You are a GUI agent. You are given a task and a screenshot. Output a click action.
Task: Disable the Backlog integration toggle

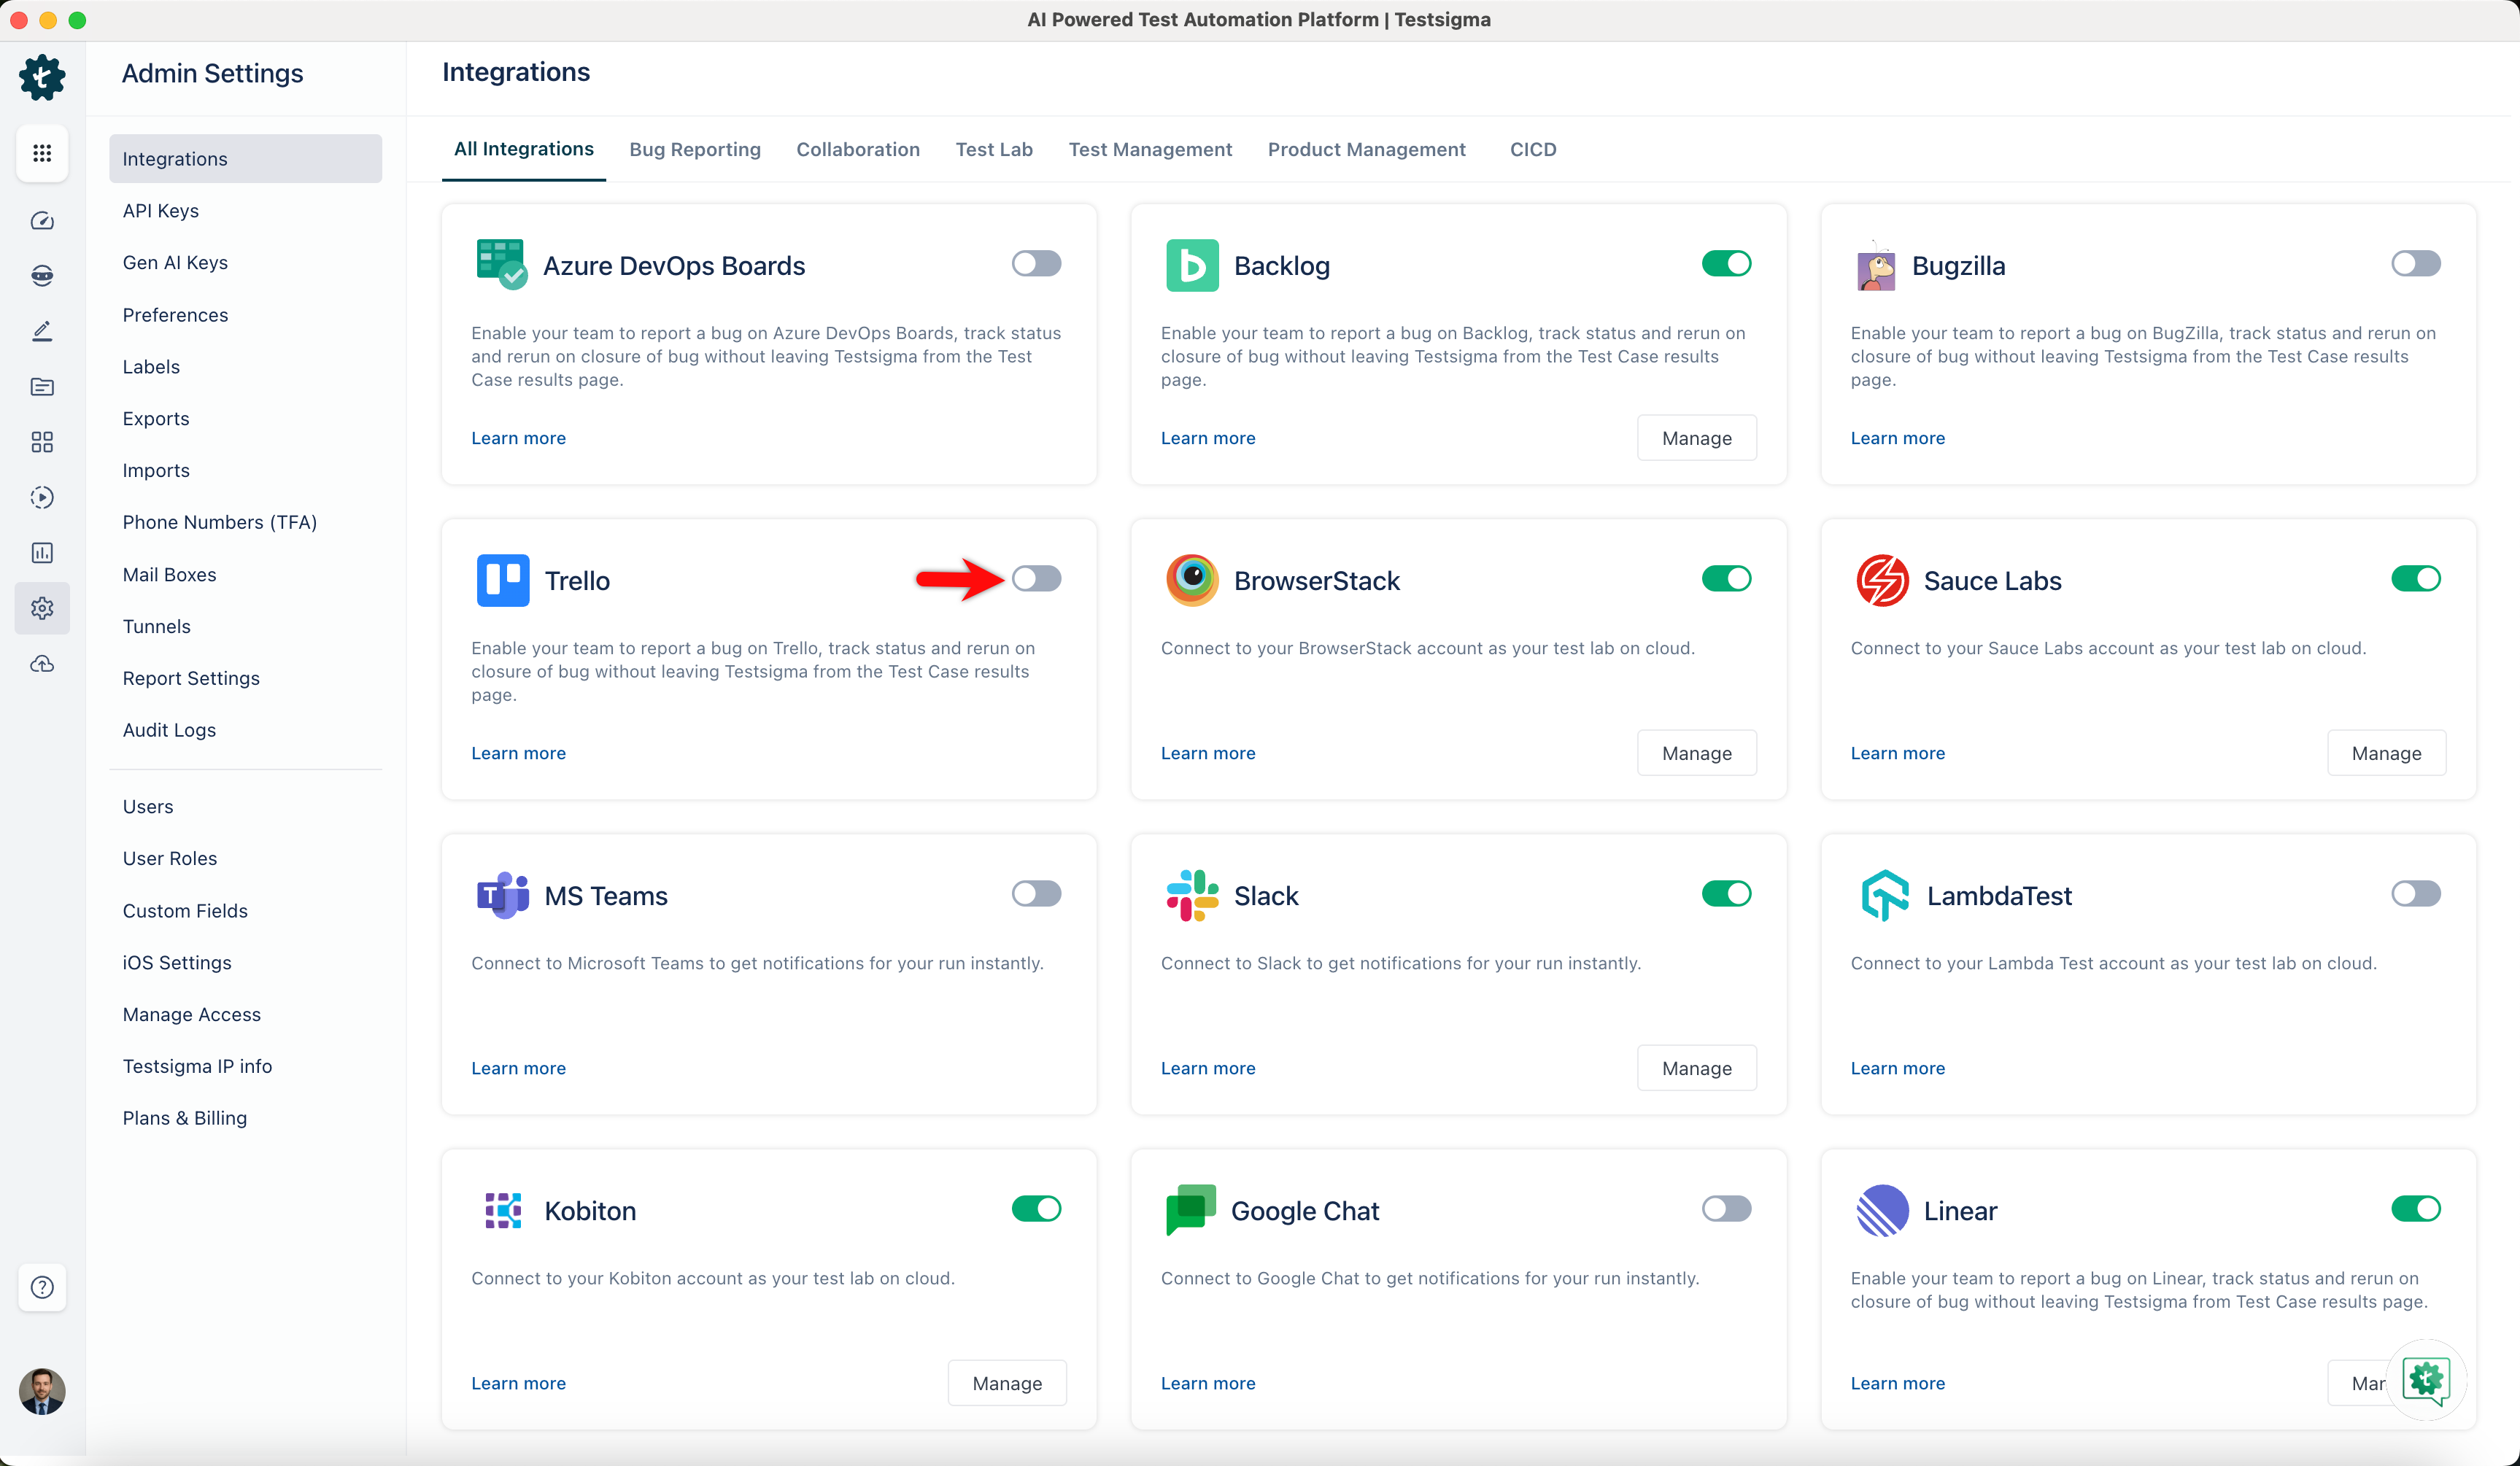[1726, 263]
